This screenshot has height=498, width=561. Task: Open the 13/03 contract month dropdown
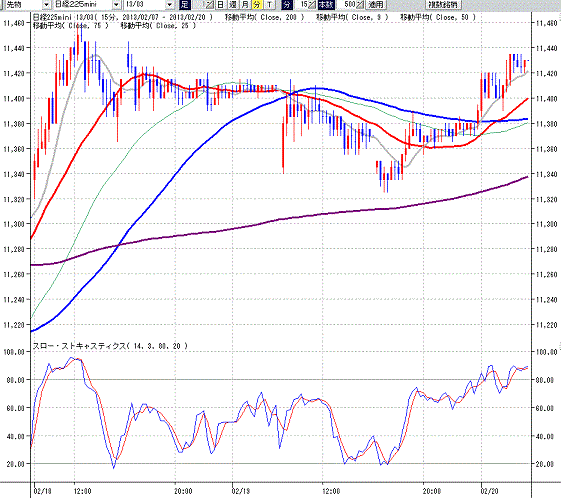pos(170,5)
